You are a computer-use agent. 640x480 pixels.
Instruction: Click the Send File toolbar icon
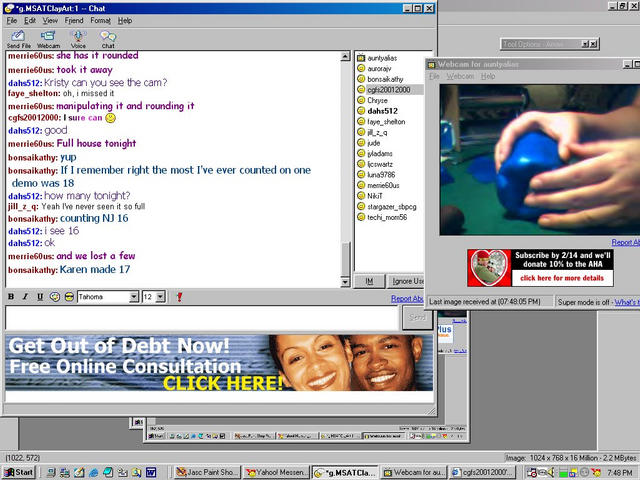coord(18,39)
